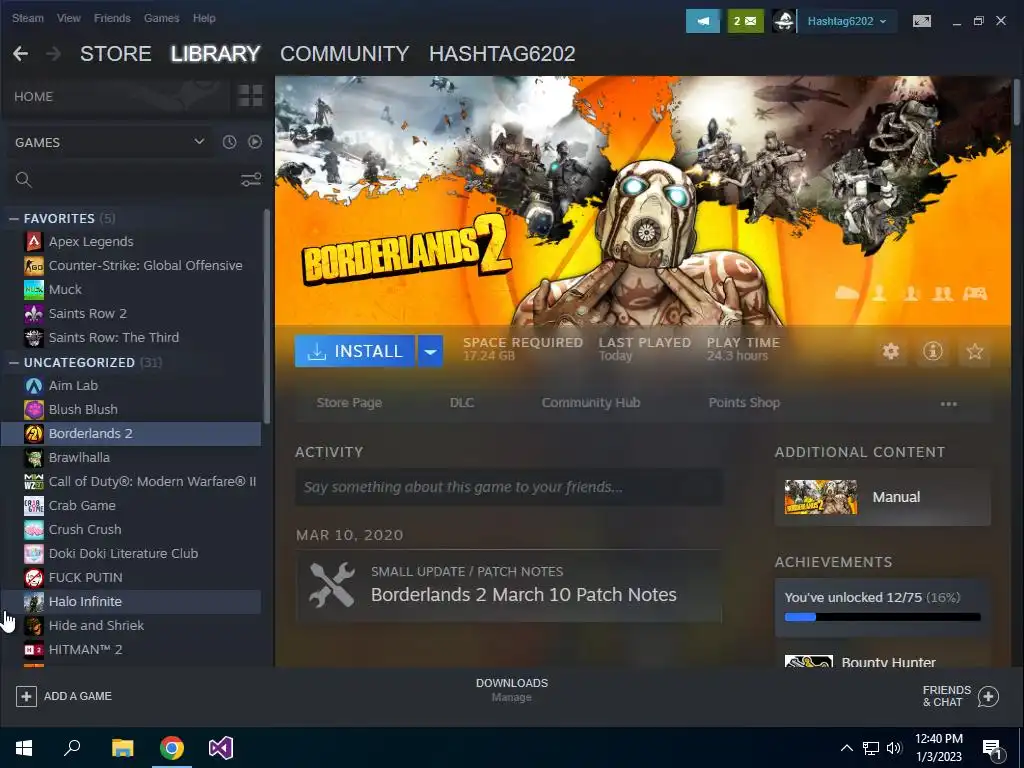Open Friends & Chat panel
The image size is (1024, 768).
coord(961,696)
